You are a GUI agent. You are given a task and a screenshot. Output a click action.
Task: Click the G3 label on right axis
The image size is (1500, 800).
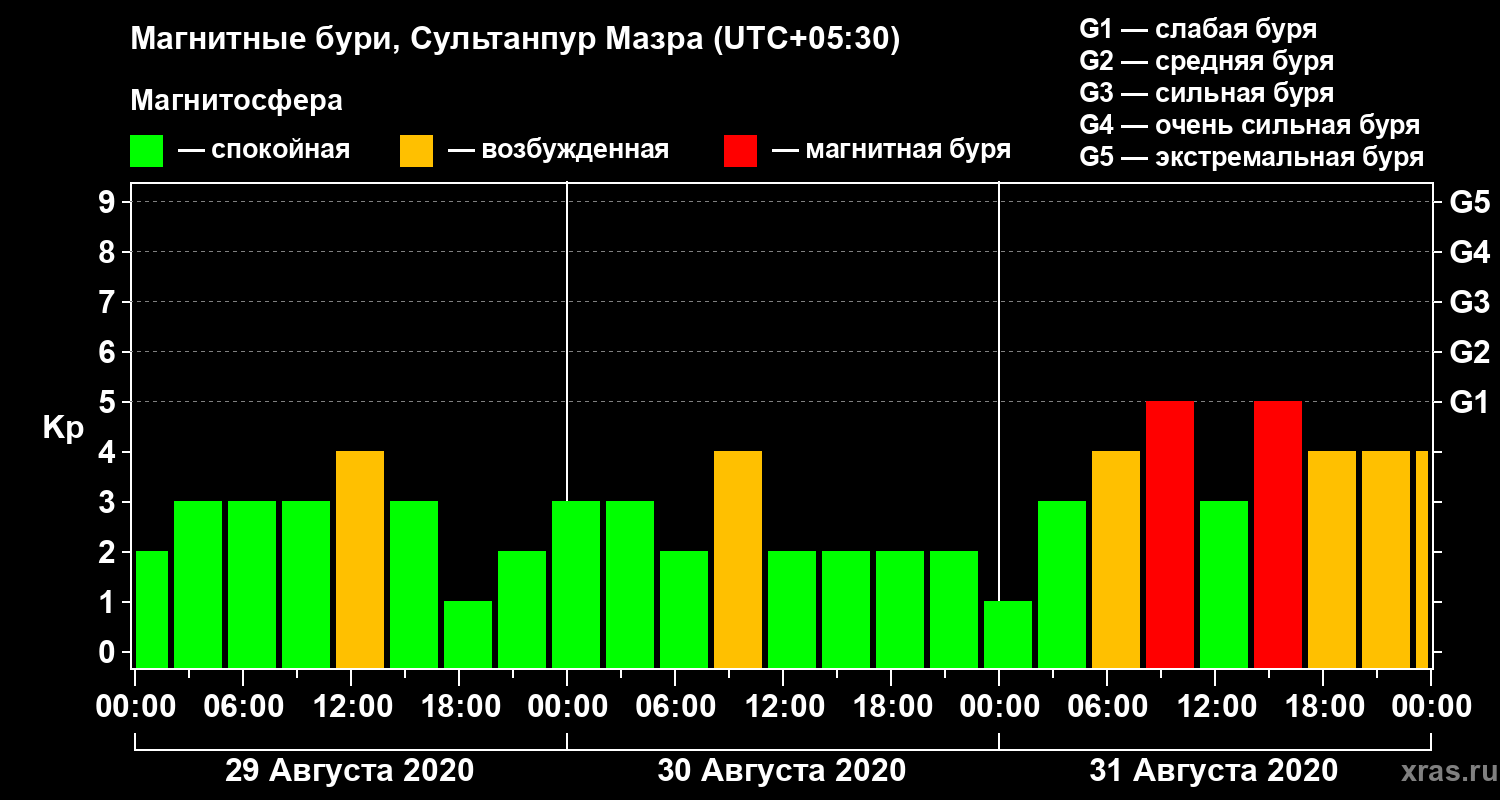pos(1469,302)
